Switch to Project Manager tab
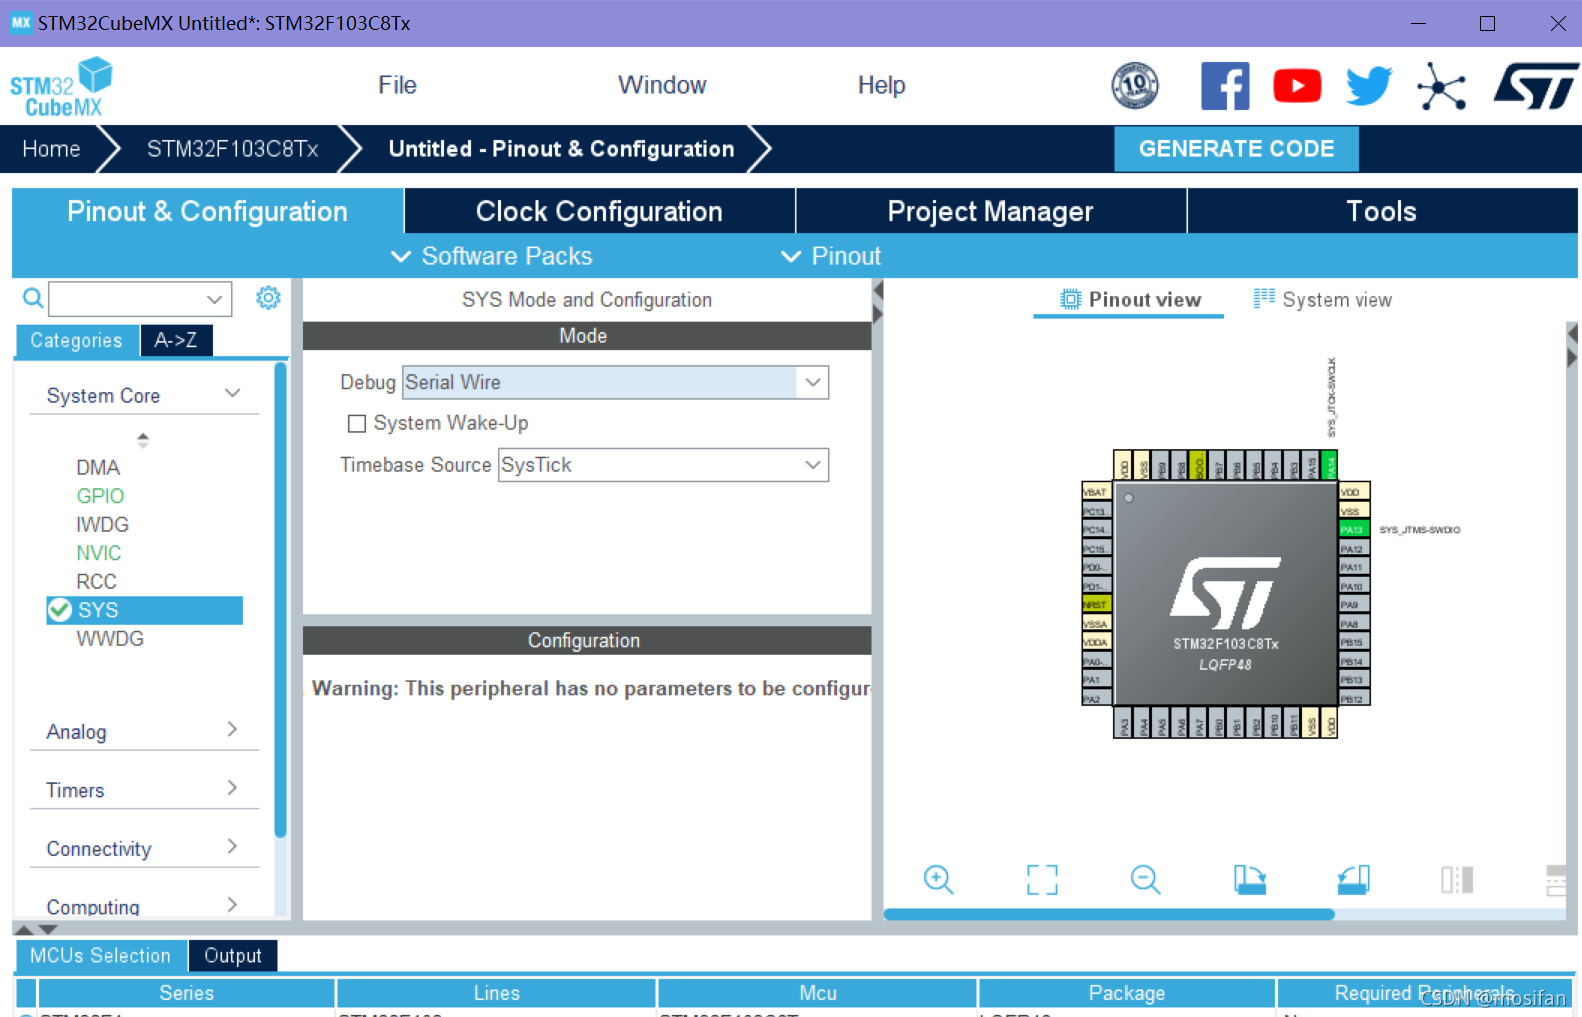This screenshot has width=1582, height=1017. click(x=990, y=211)
